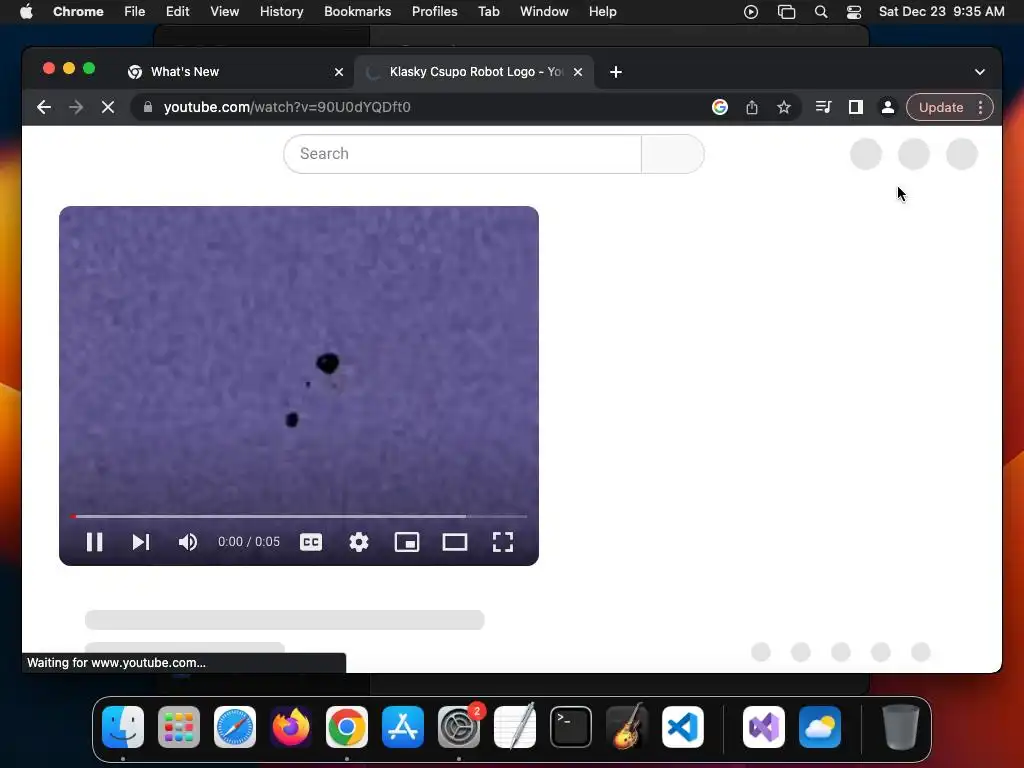This screenshot has width=1024, height=768.
Task: Open the Chrome app menu
Action: (x=78, y=12)
